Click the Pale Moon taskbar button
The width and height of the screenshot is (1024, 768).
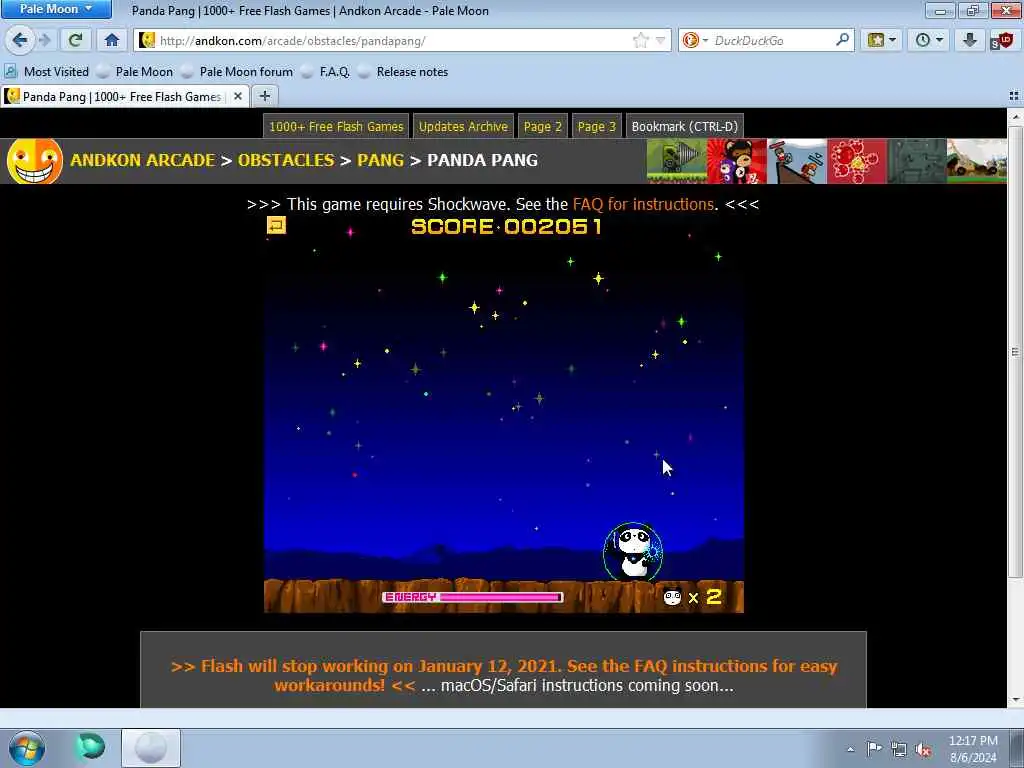151,748
